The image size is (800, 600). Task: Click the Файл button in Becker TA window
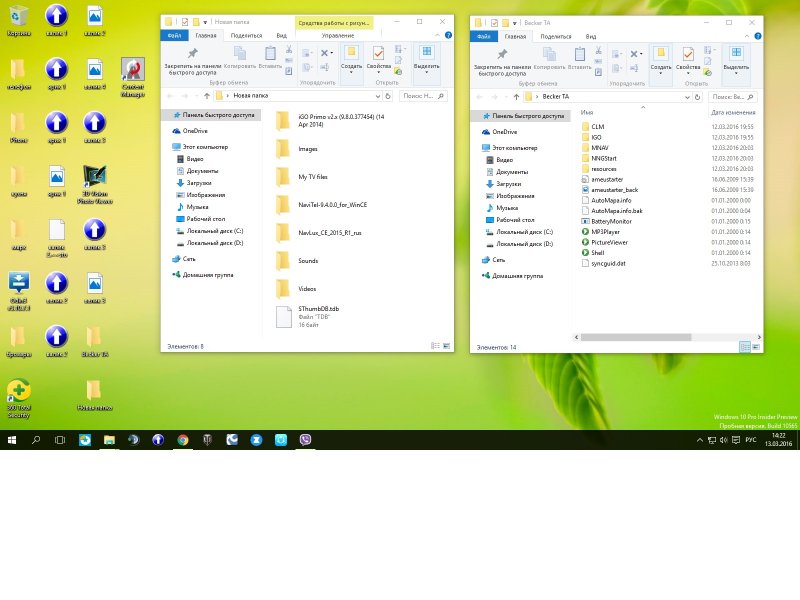484,35
